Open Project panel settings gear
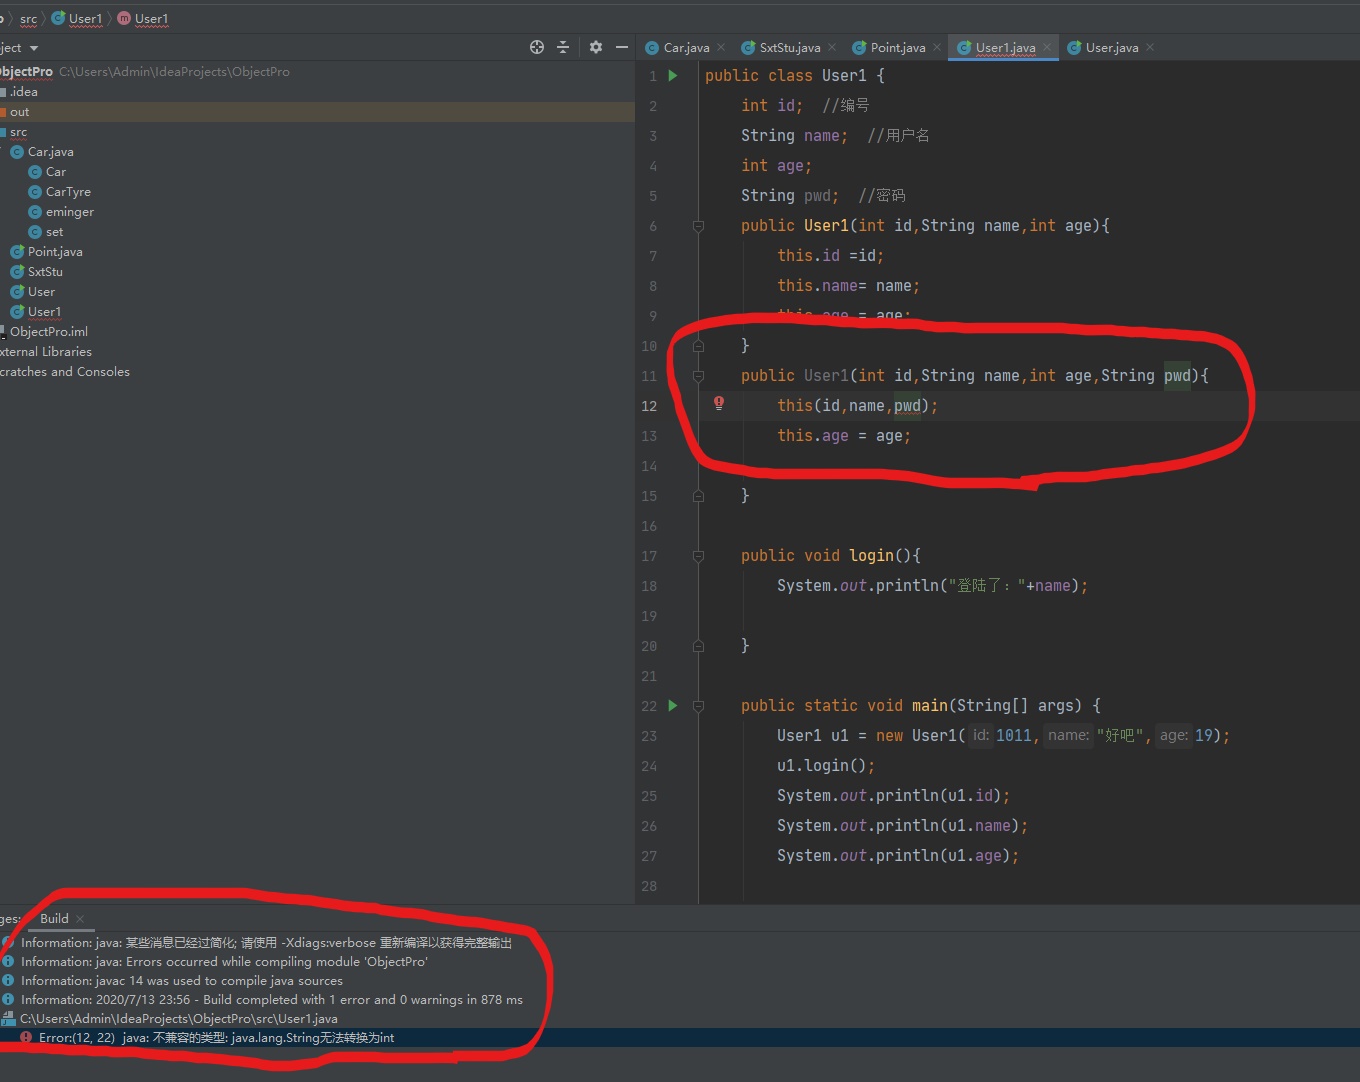Screen dimensions: 1360x1082 click(596, 47)
